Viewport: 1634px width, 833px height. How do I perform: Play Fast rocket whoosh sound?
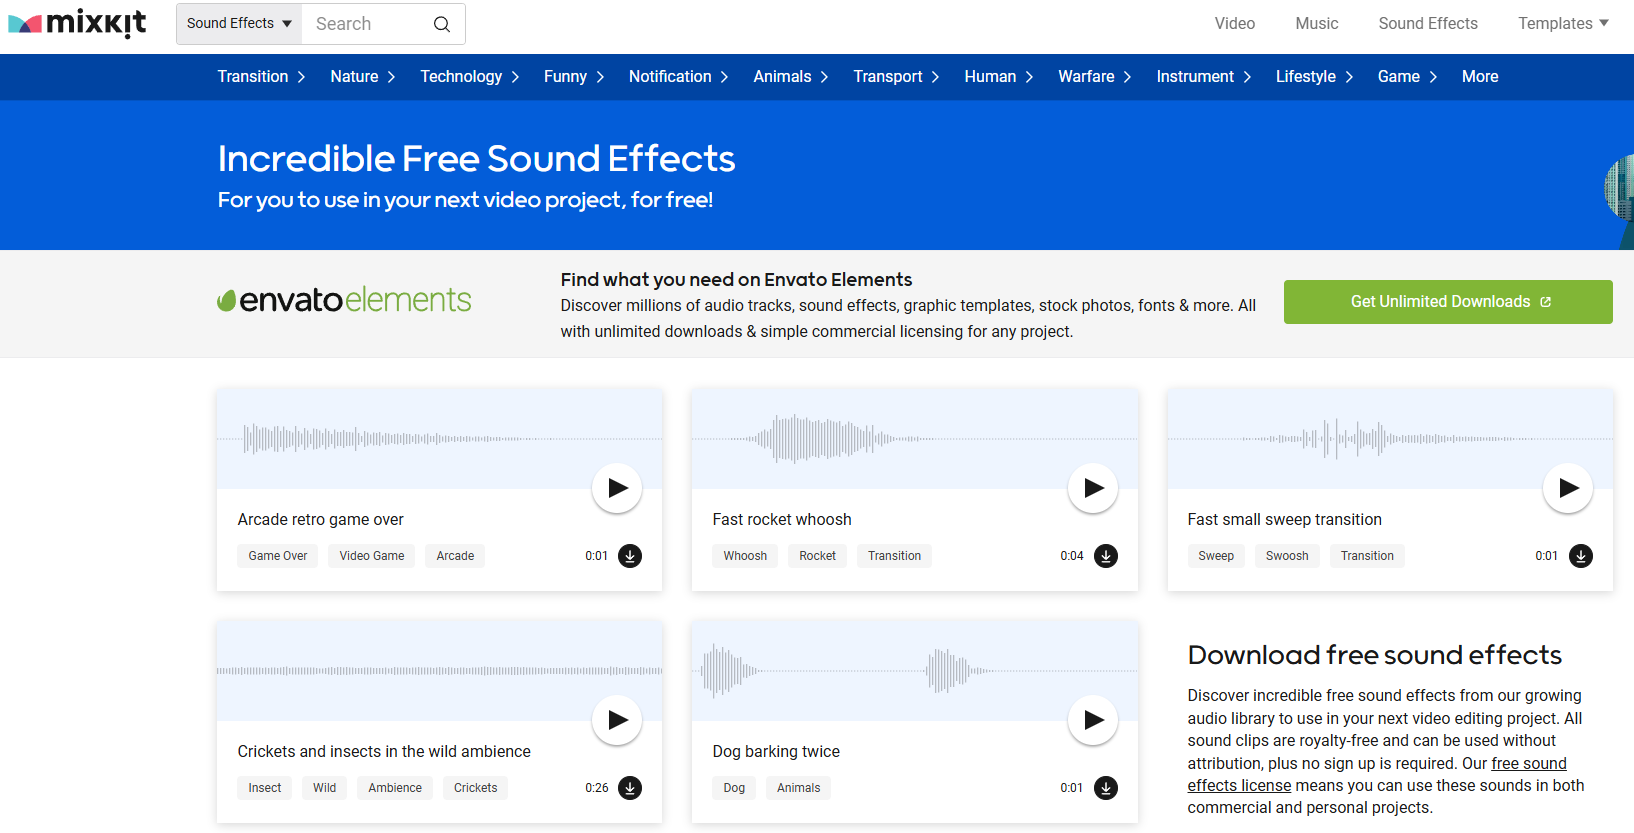point(1093,488)
